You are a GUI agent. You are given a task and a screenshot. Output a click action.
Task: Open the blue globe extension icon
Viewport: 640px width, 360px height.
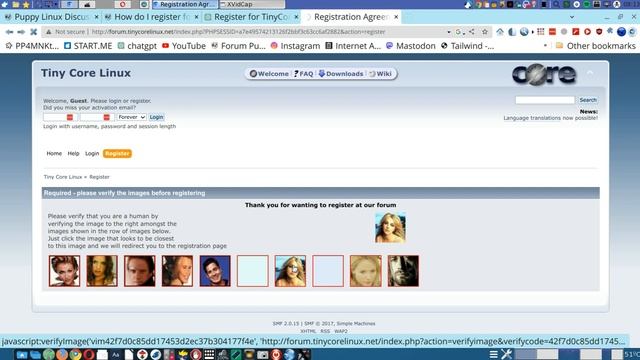click(621, 32)
